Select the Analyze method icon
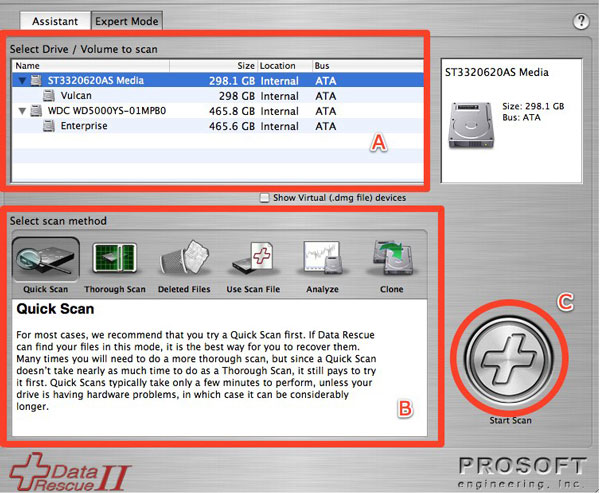The height and width of the screenshot is (493, 600). coord(322,258)
